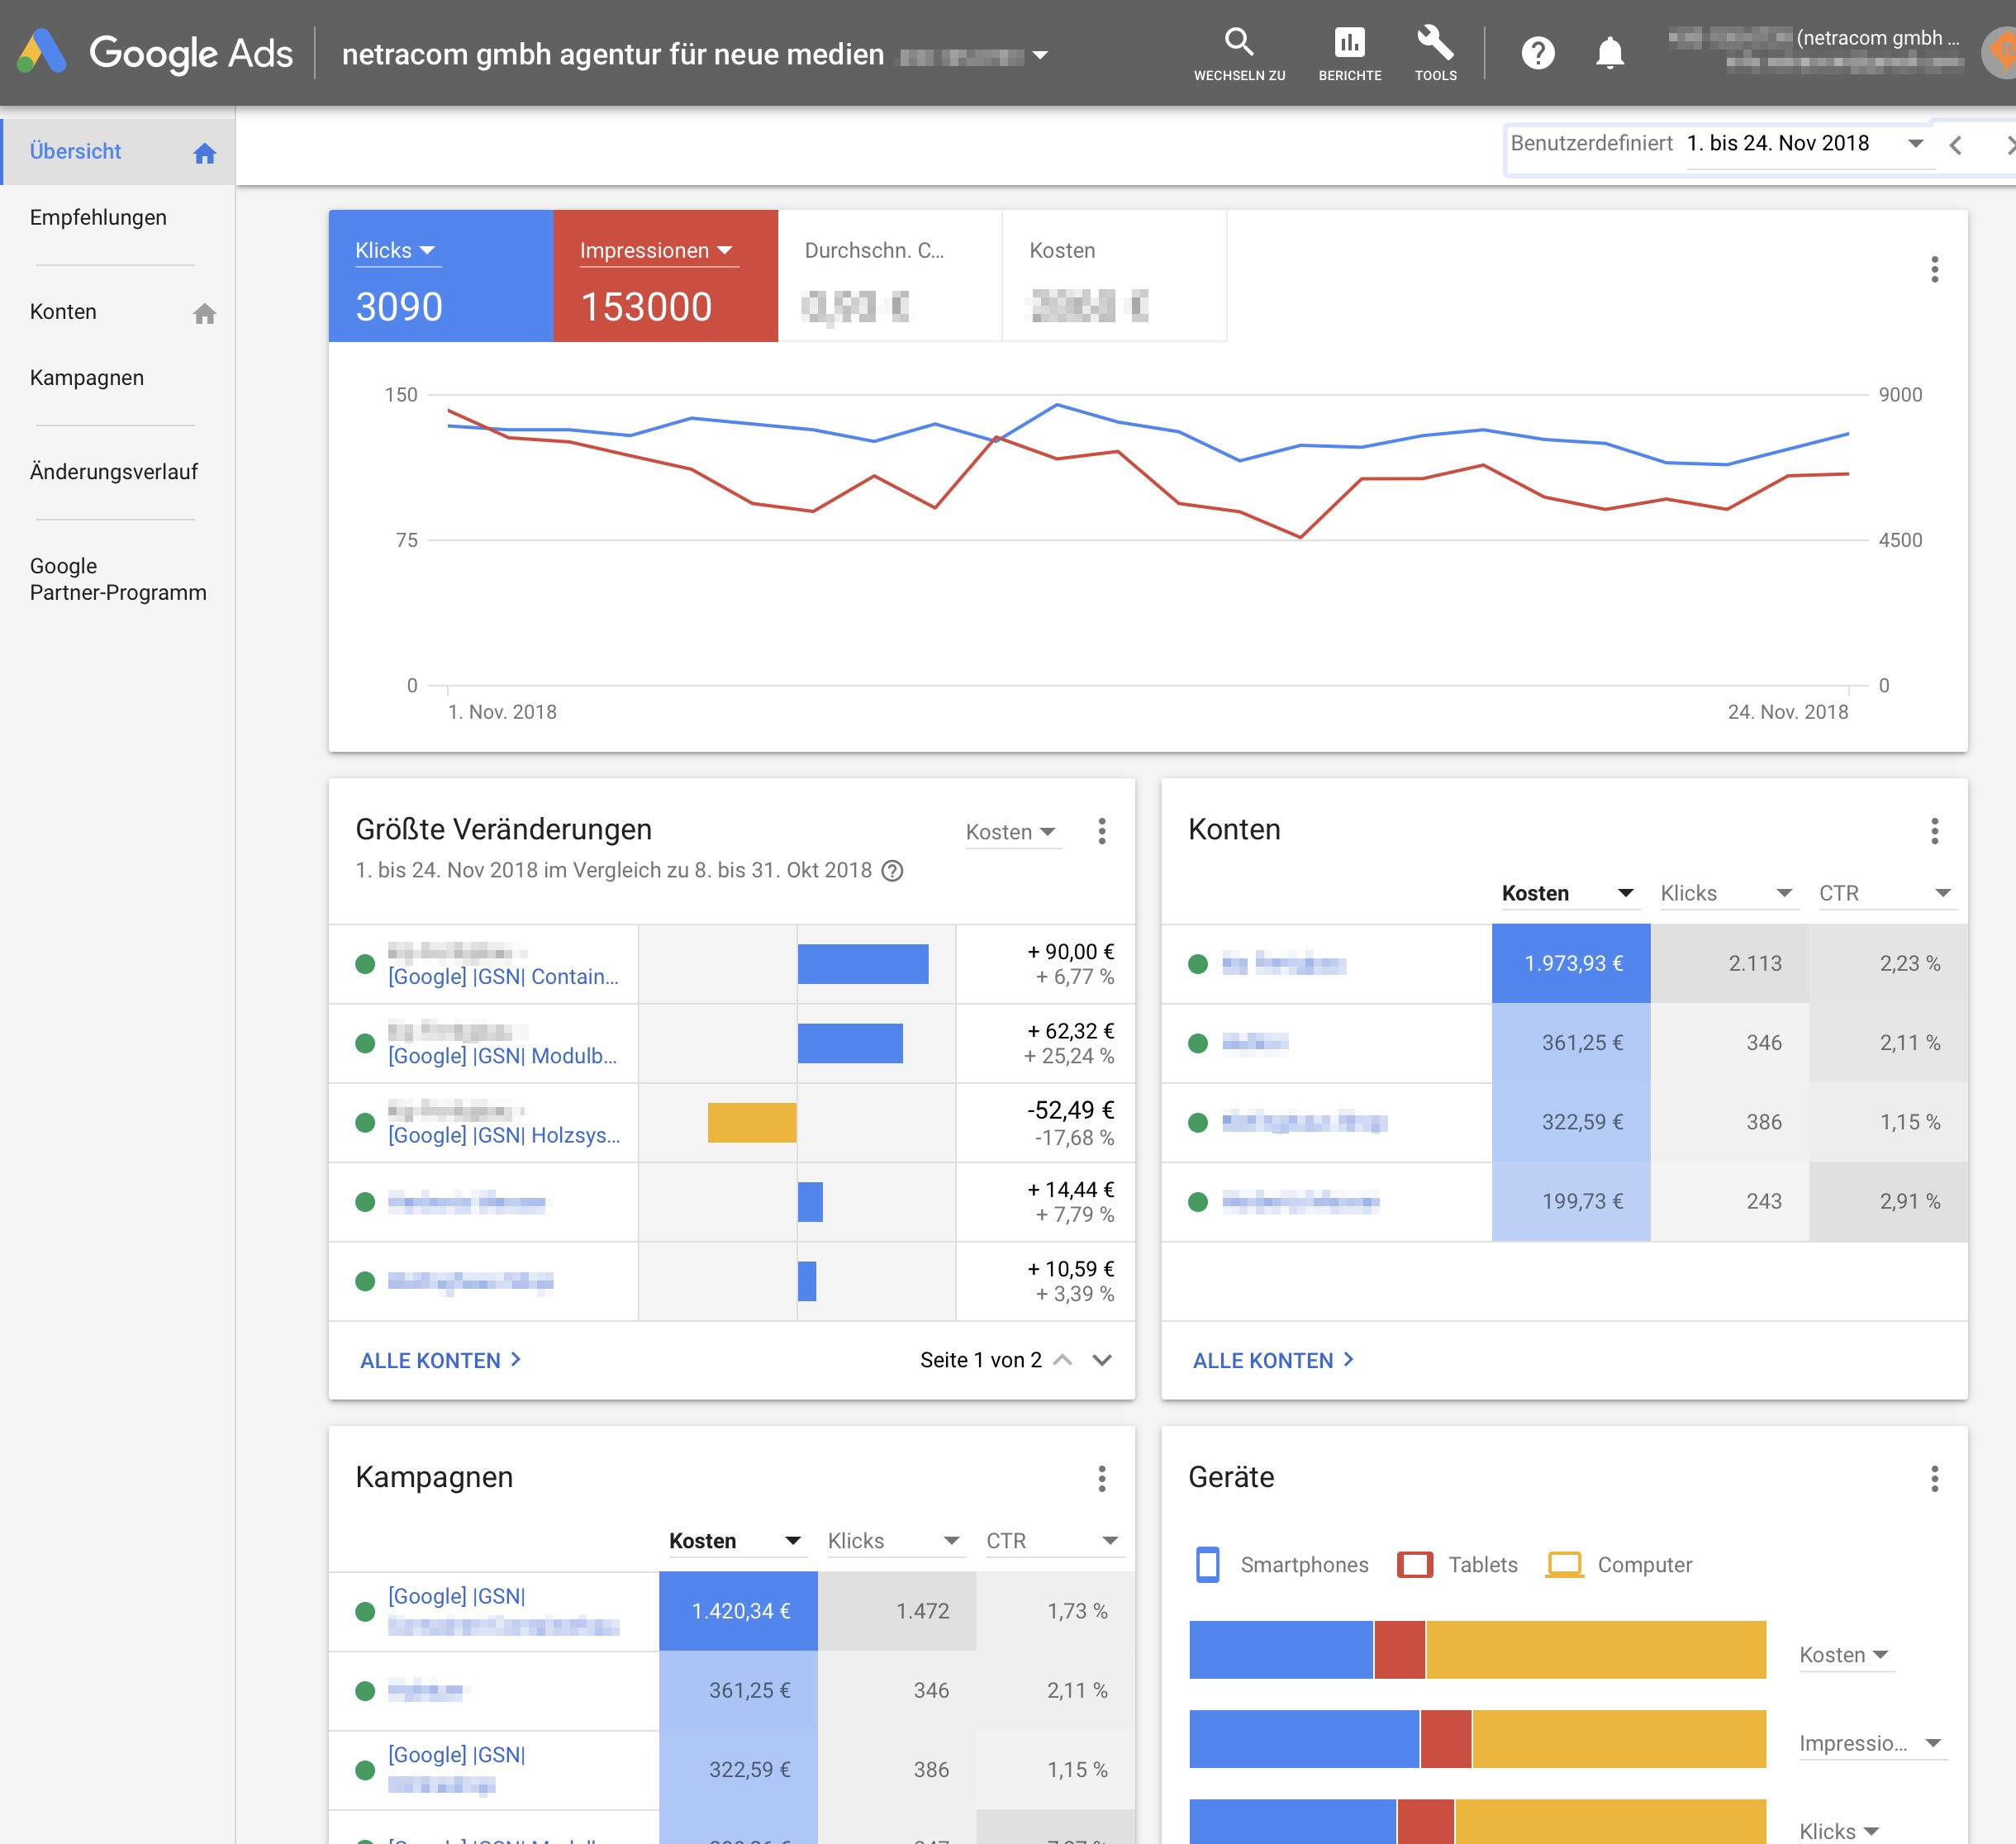Click the home icon next to Konten
This screenshot has height=1844, width=2016.
tap(205, 313)
